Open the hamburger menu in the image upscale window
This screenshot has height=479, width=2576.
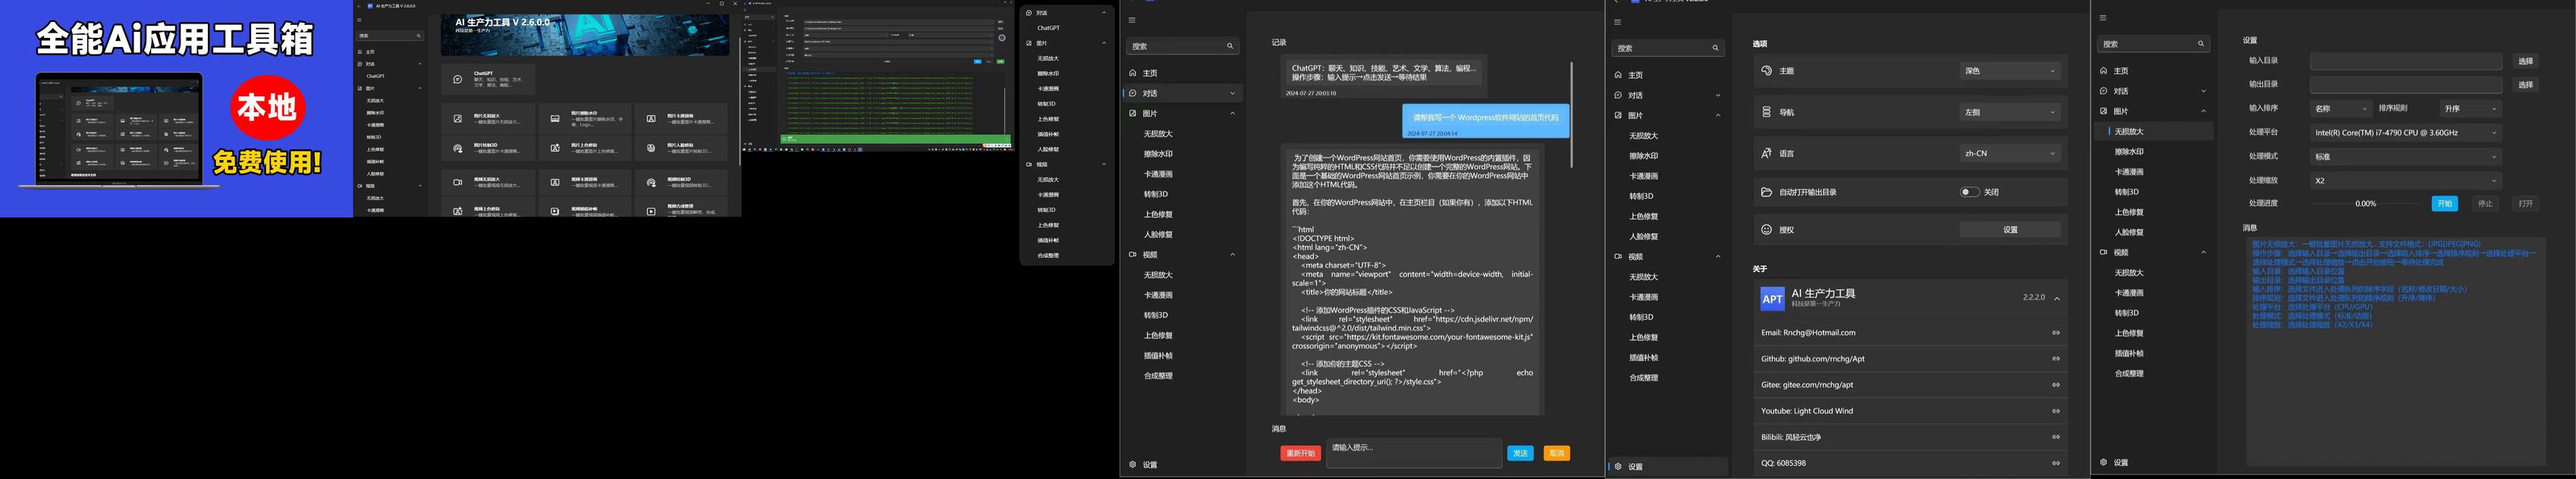pos(2102,18)
